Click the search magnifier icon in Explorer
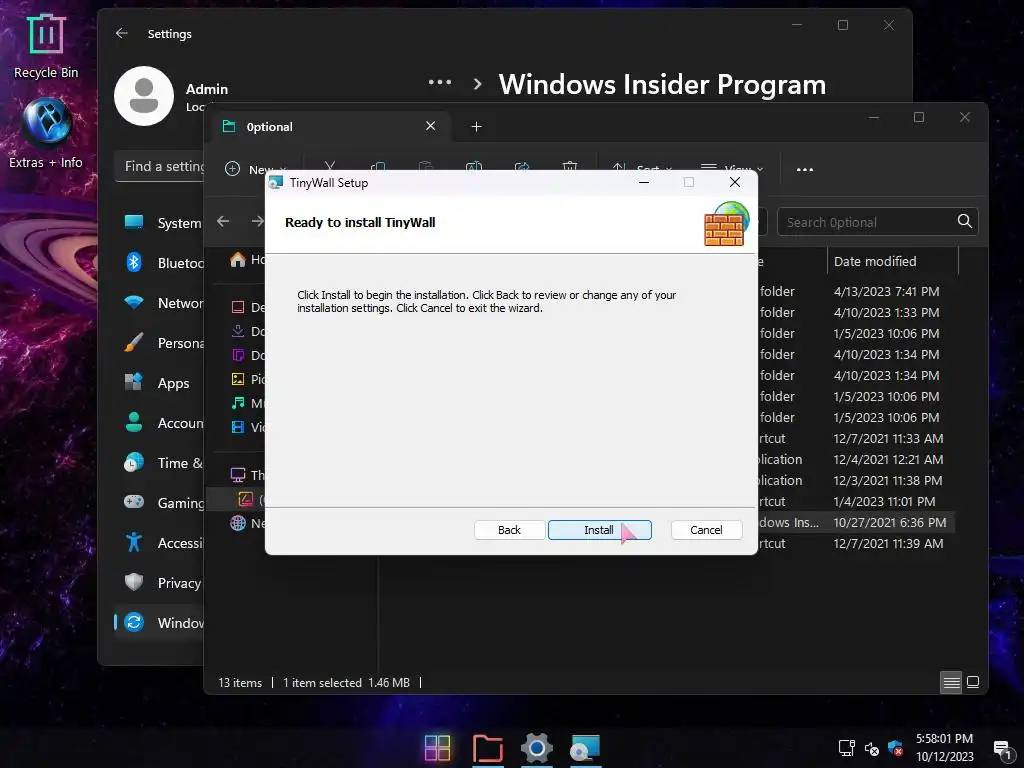 (x=965, y=221)
